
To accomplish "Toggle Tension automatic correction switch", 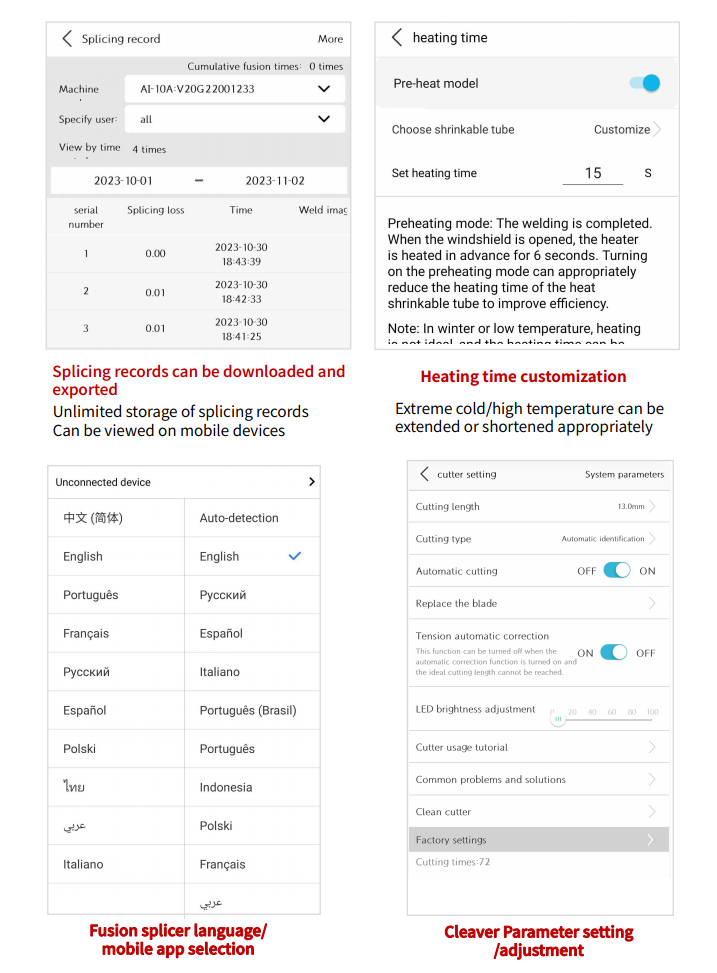I will click(x=614, y=653).
